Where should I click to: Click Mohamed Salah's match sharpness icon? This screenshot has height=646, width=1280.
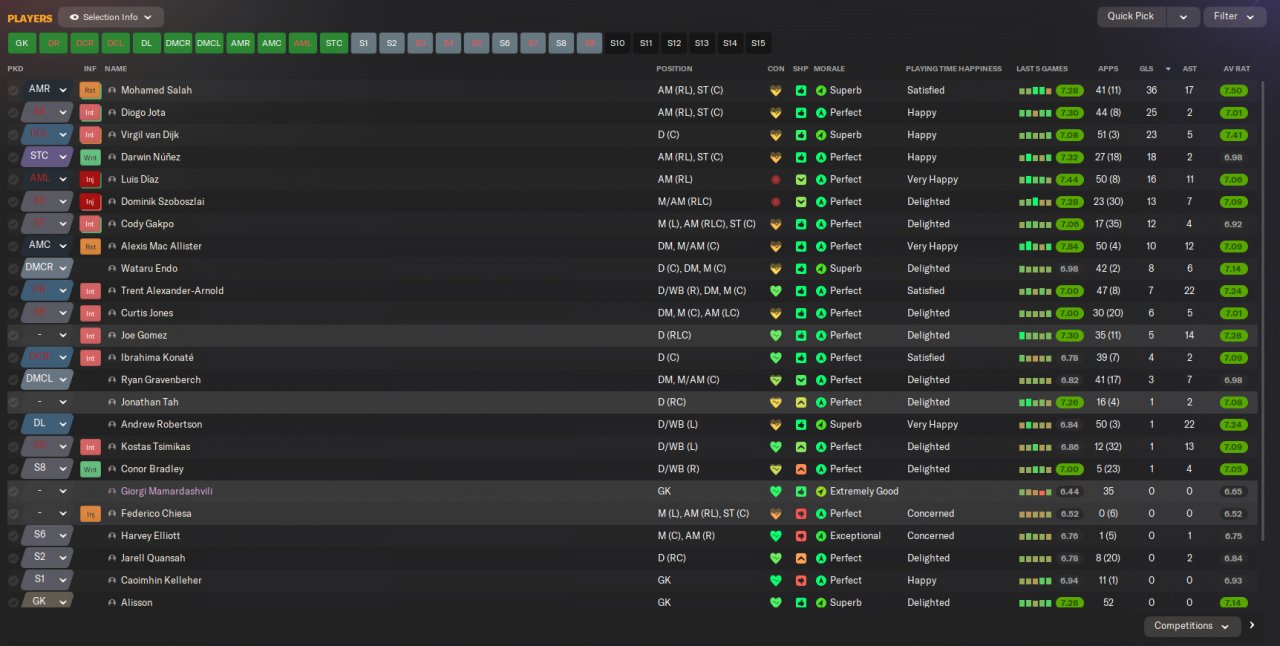click(x=801, y=90)
